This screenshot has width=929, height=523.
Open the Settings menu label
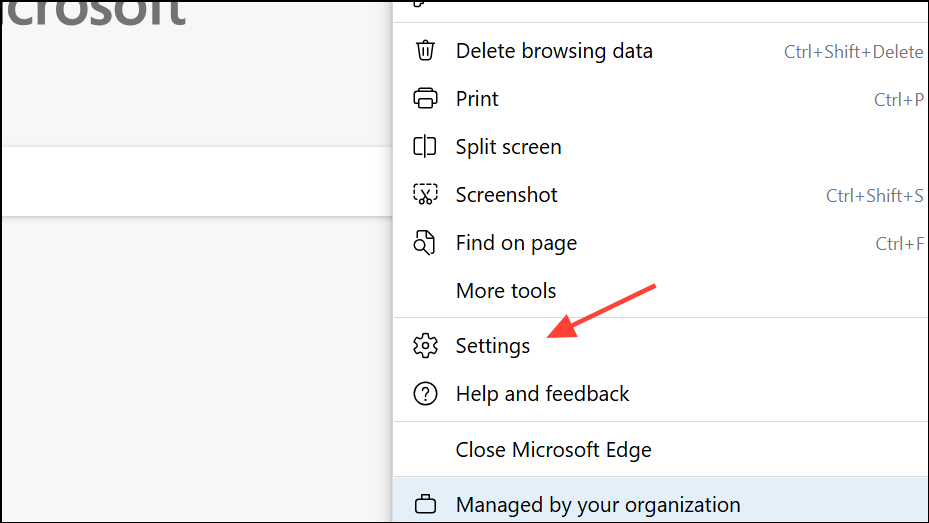pyautogui.click(x=493, y=346)
